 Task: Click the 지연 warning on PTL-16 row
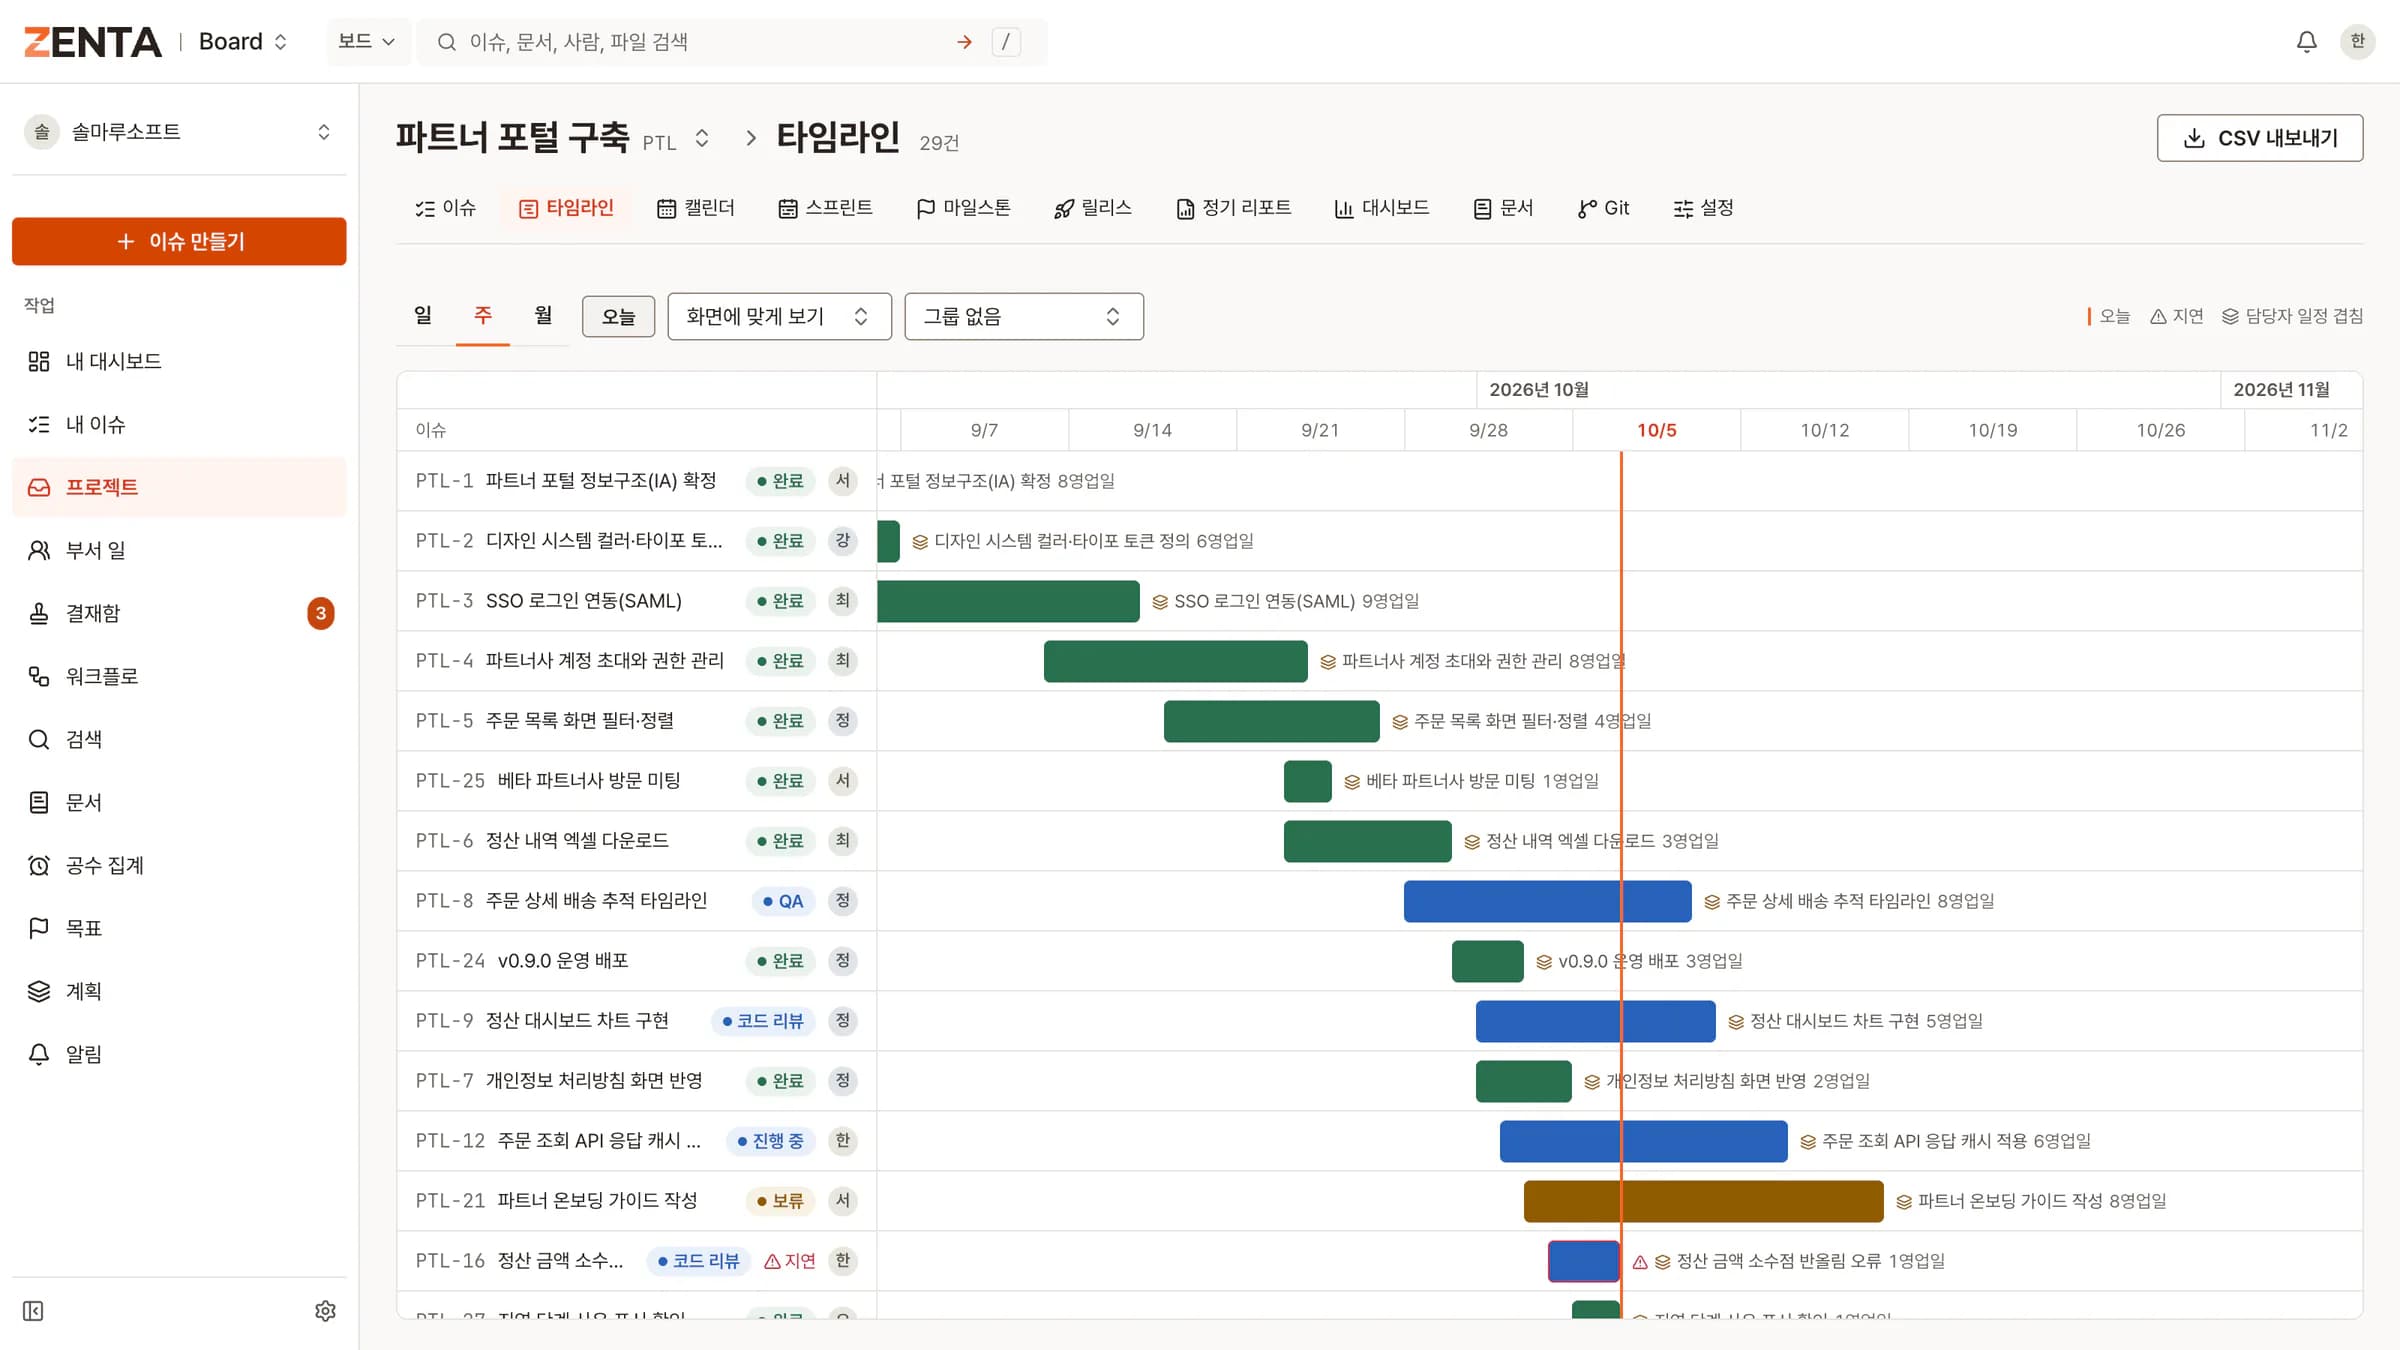790,1261
